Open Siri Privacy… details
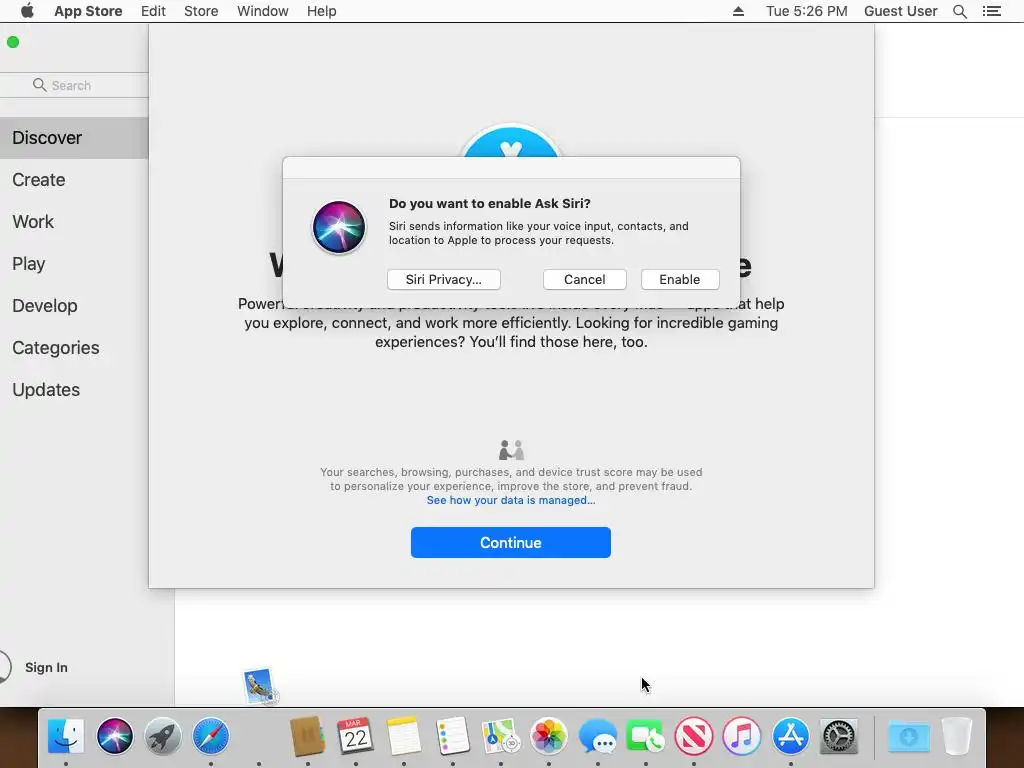Viewport: 1024px width, 768px height. (443, 280)
